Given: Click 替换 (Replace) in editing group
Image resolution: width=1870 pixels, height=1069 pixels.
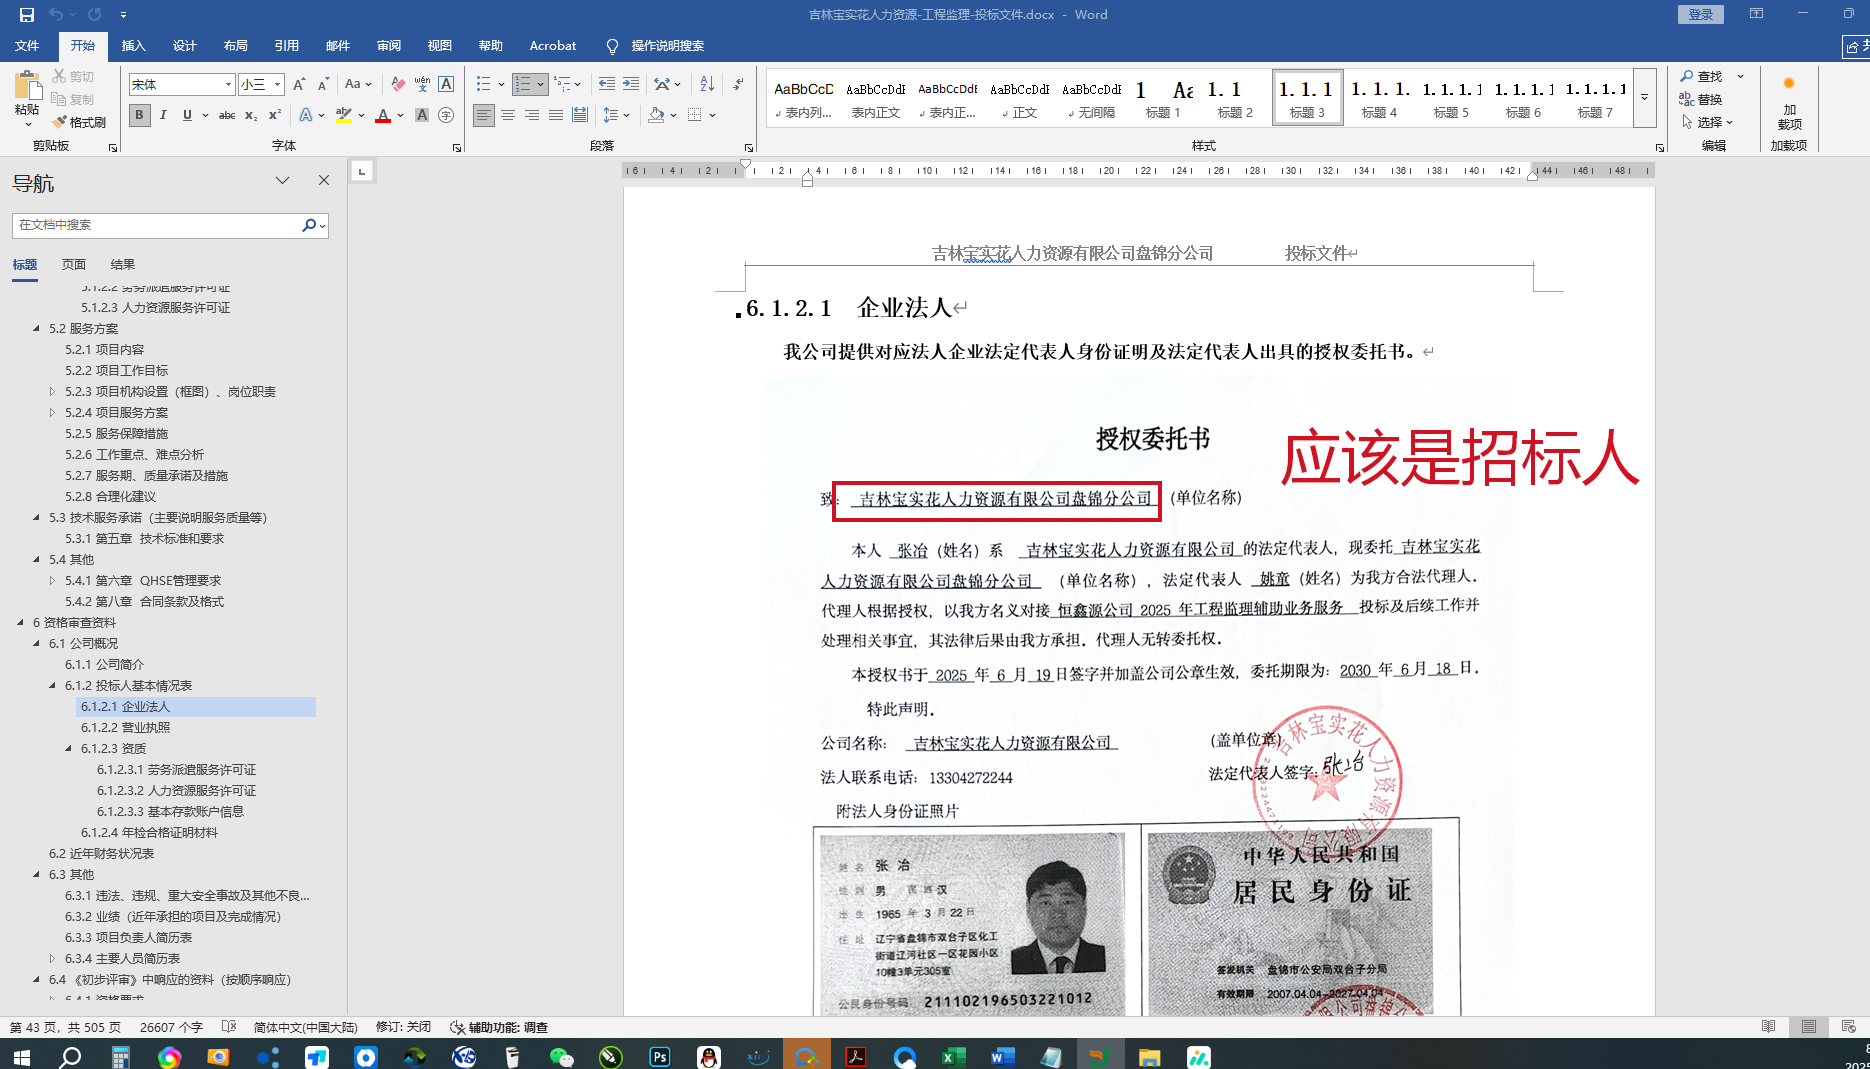Looking at the screenshot, I should click(1702, 99).
